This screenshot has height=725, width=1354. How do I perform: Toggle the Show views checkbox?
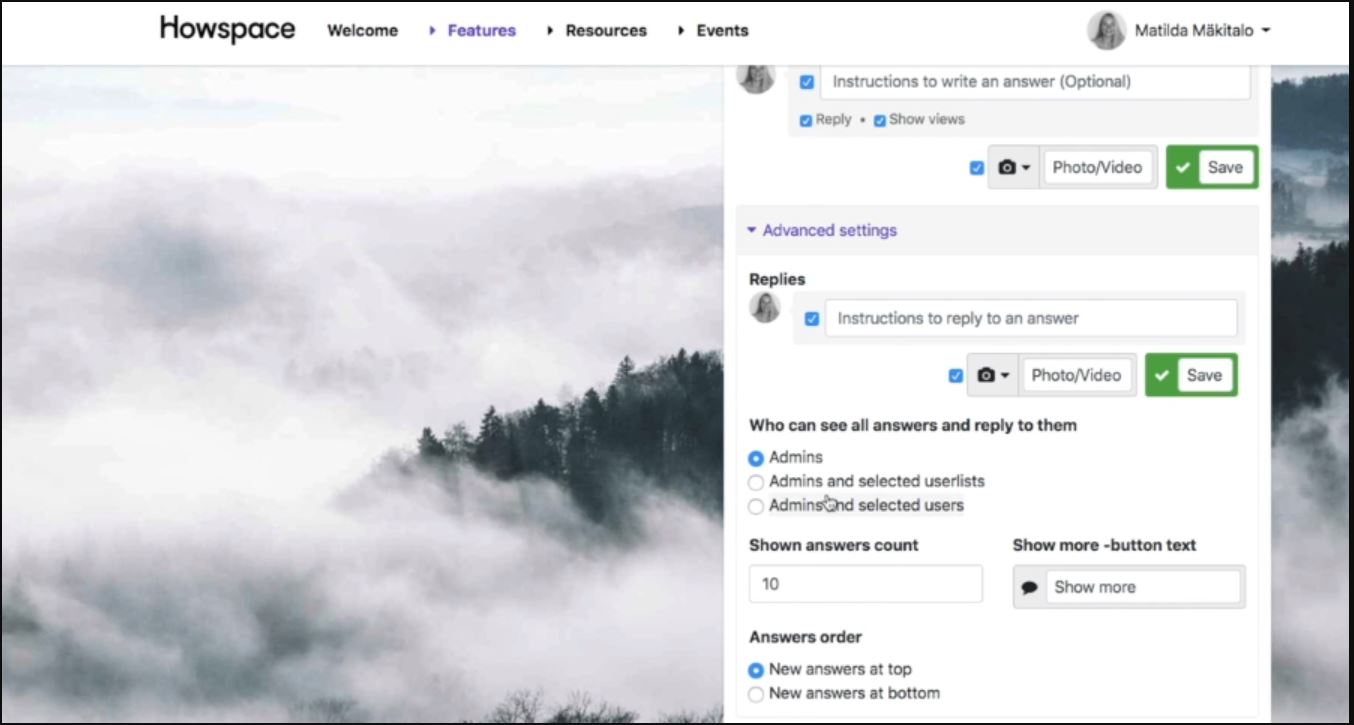pos(880,120)
